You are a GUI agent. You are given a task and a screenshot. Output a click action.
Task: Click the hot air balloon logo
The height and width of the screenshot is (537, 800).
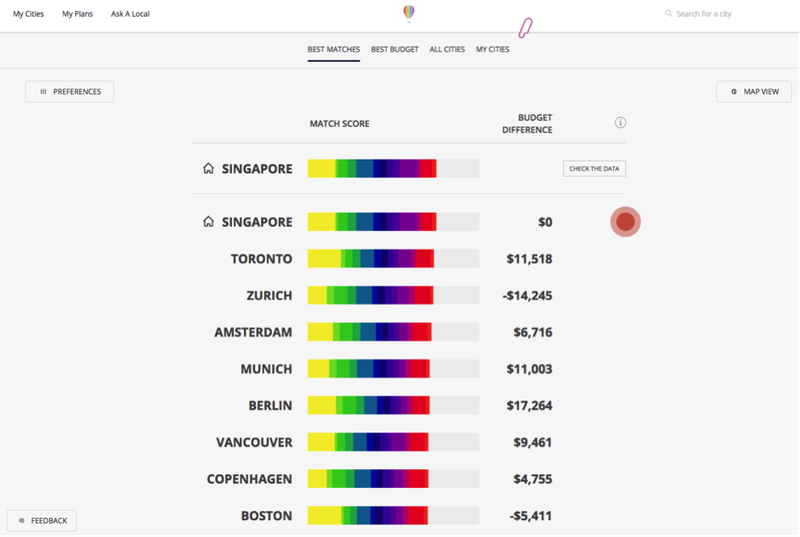pyautogui.click(x=409, y=13)
